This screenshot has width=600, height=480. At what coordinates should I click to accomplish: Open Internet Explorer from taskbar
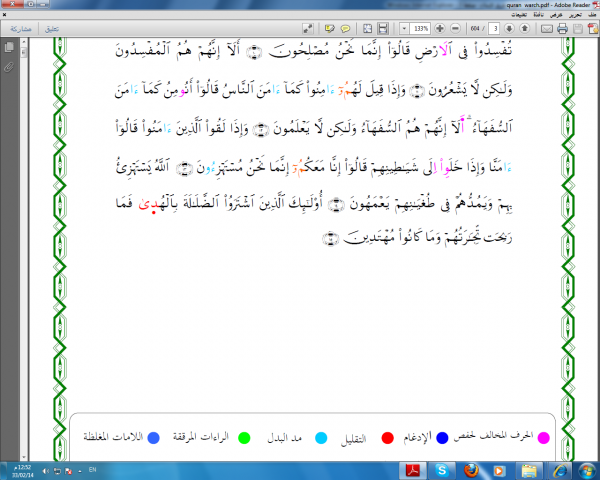(x=559, y=470)
